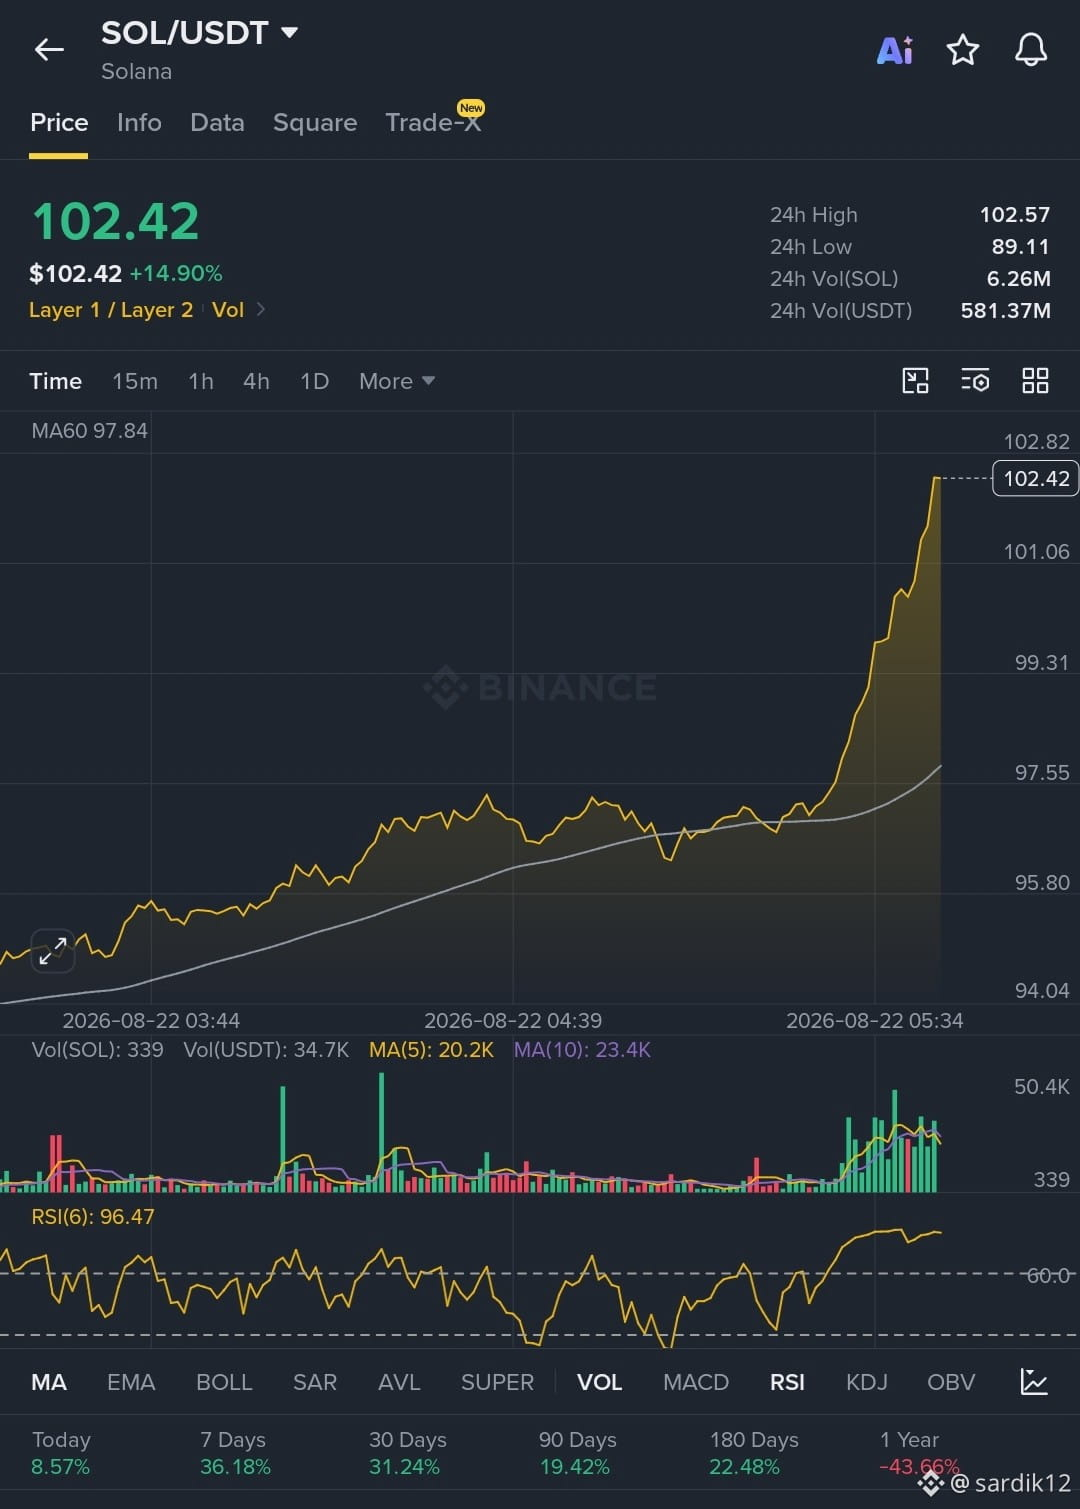
Task: Open indicator chart settings icon
Action: [1033, 1382]
